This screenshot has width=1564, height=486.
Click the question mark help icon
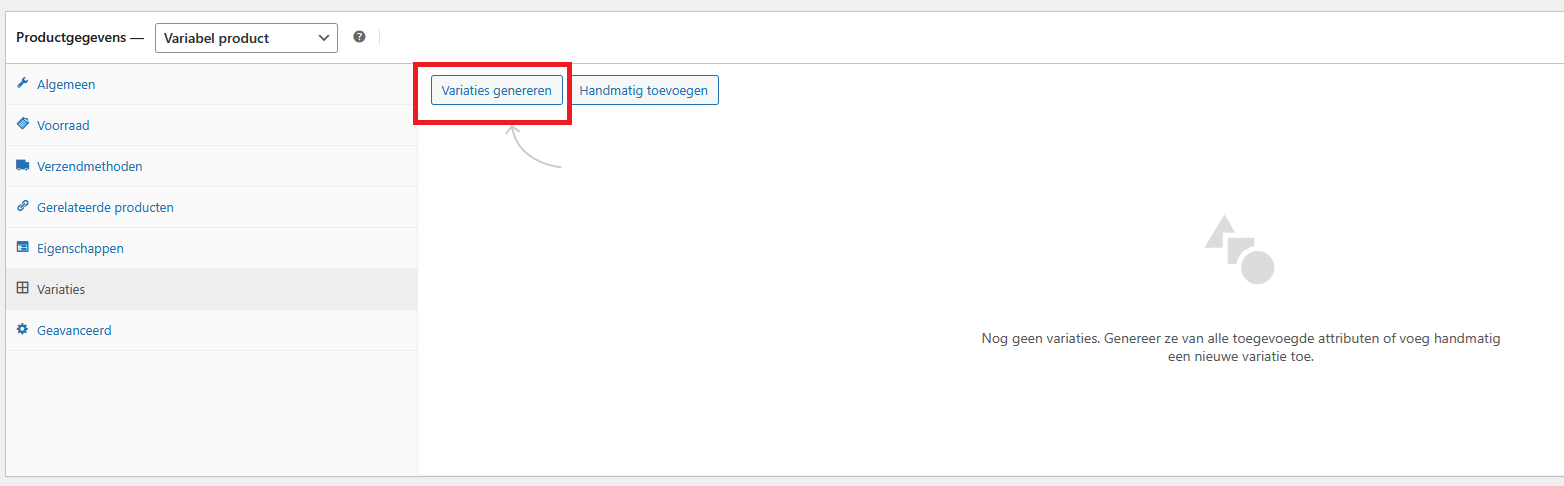pyautogui.click(x=359, y=37)
